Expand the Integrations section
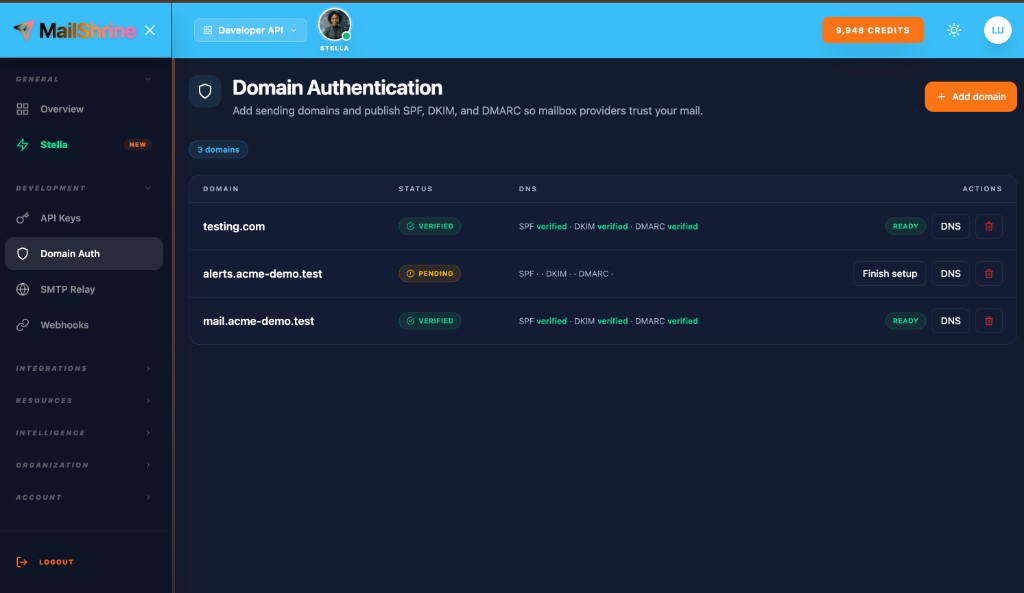1024x593 pixels. [x=84, y=368]
